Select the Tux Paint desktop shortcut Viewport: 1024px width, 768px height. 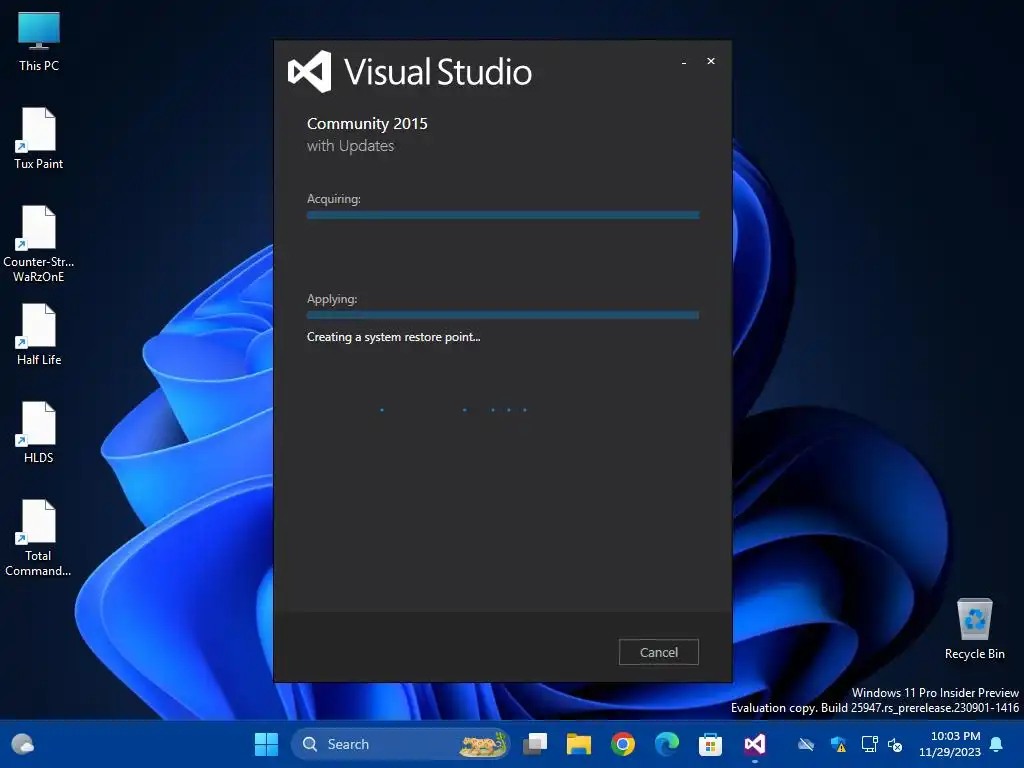(39, 139)
